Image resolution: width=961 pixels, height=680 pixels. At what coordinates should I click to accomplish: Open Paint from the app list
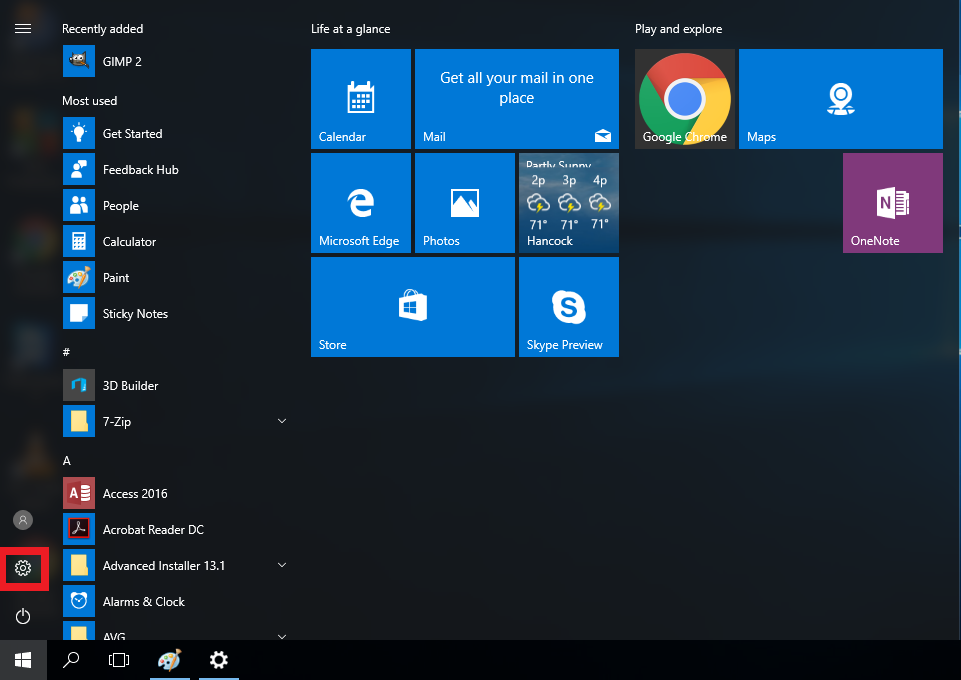[x=175, y=278]
